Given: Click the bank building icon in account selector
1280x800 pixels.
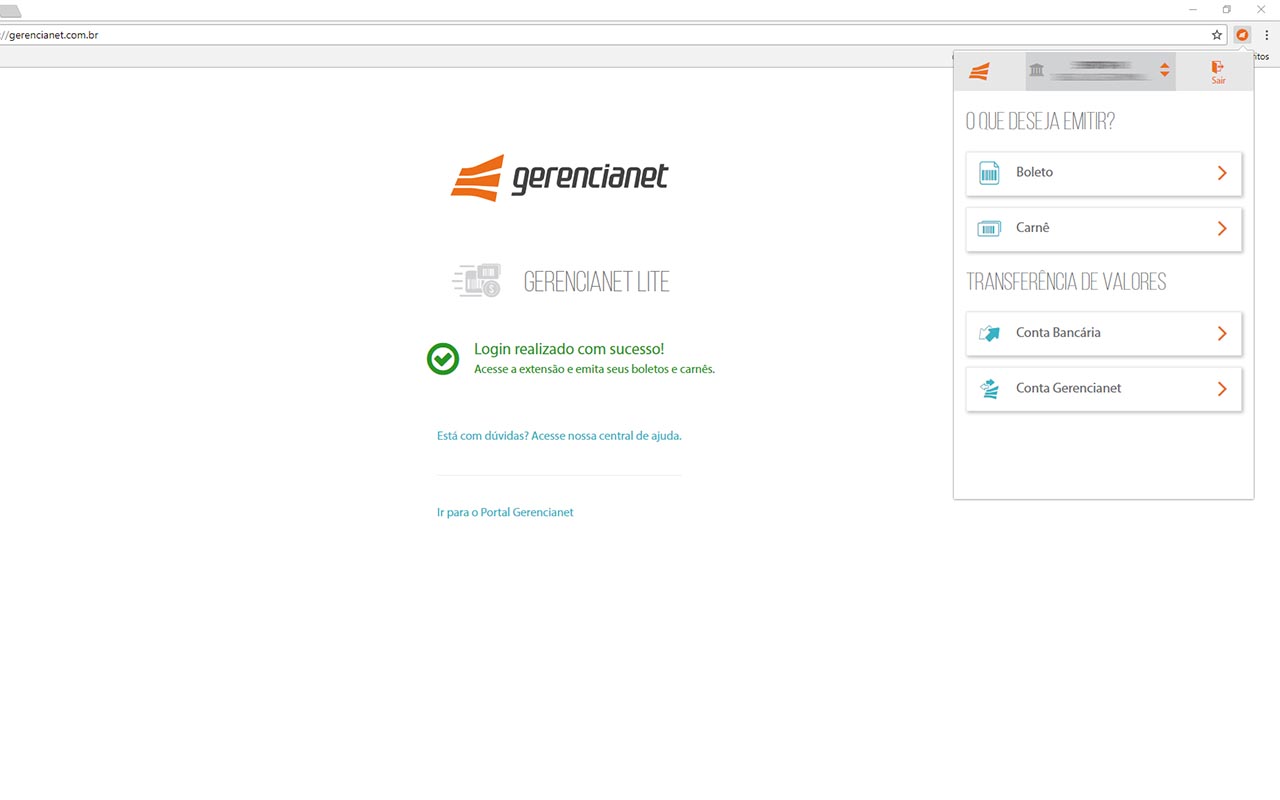Looking at the screenshot, I should point(1036,70).
